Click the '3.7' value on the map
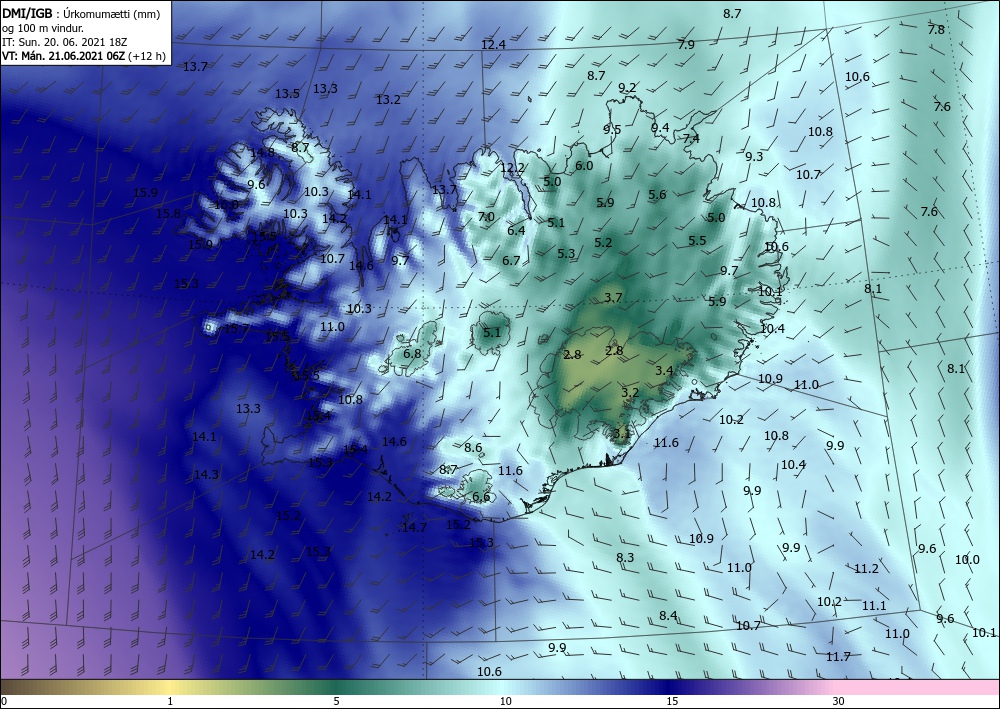Image resolution: width=1000 pixels, height=709 pixels. [x=613, y=298]
